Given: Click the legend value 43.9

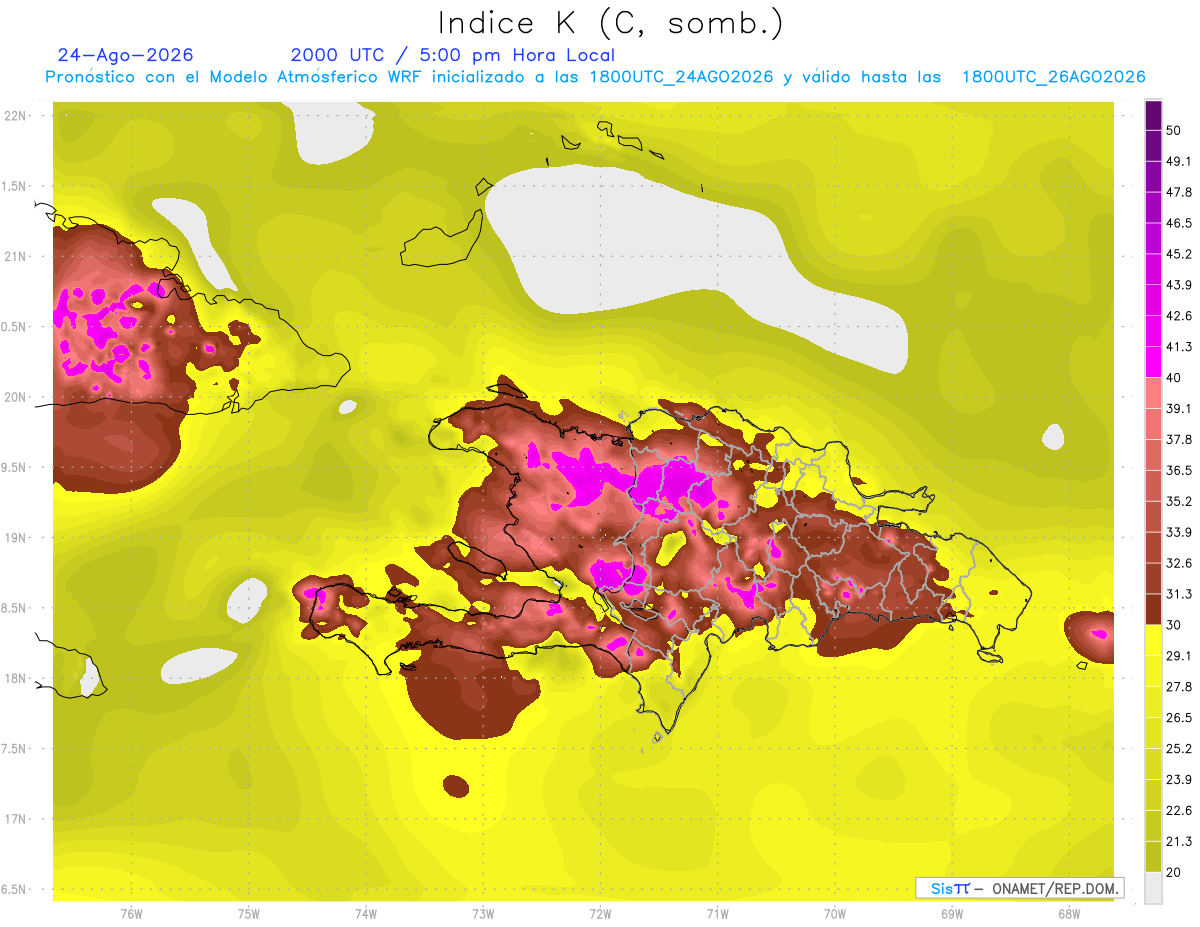Looking at the screenshot, I should tap(1178, 285).
